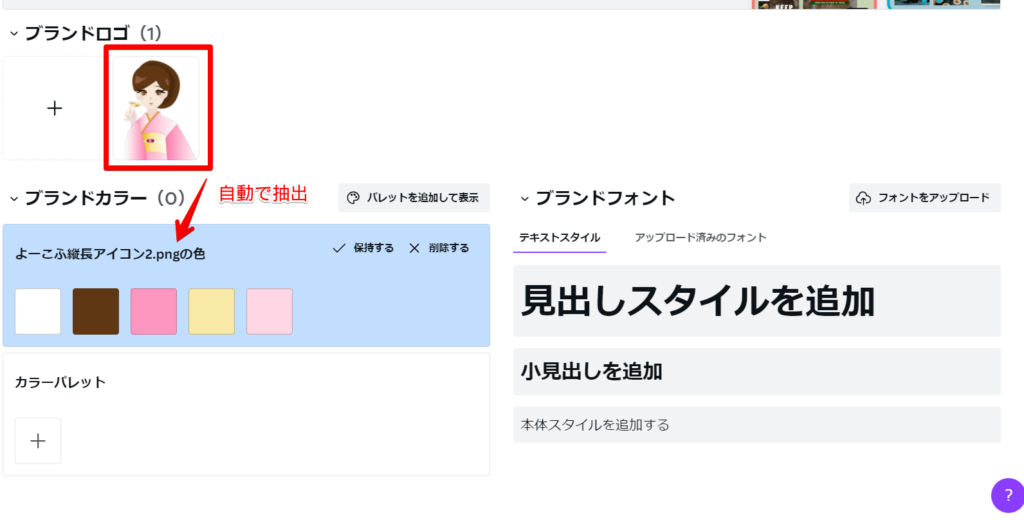This screenshot has width=1024, height=520.
Task: Add a color with the カラーパレット plus
Action: click(x=38, y=441)
